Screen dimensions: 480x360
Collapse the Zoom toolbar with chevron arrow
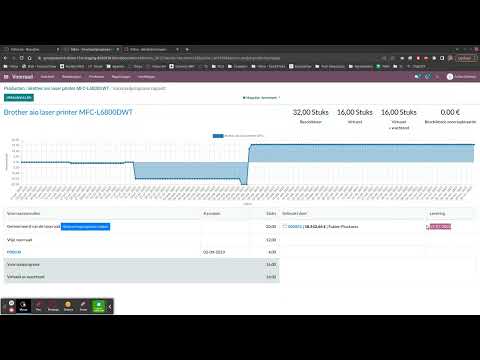point(110,306)
